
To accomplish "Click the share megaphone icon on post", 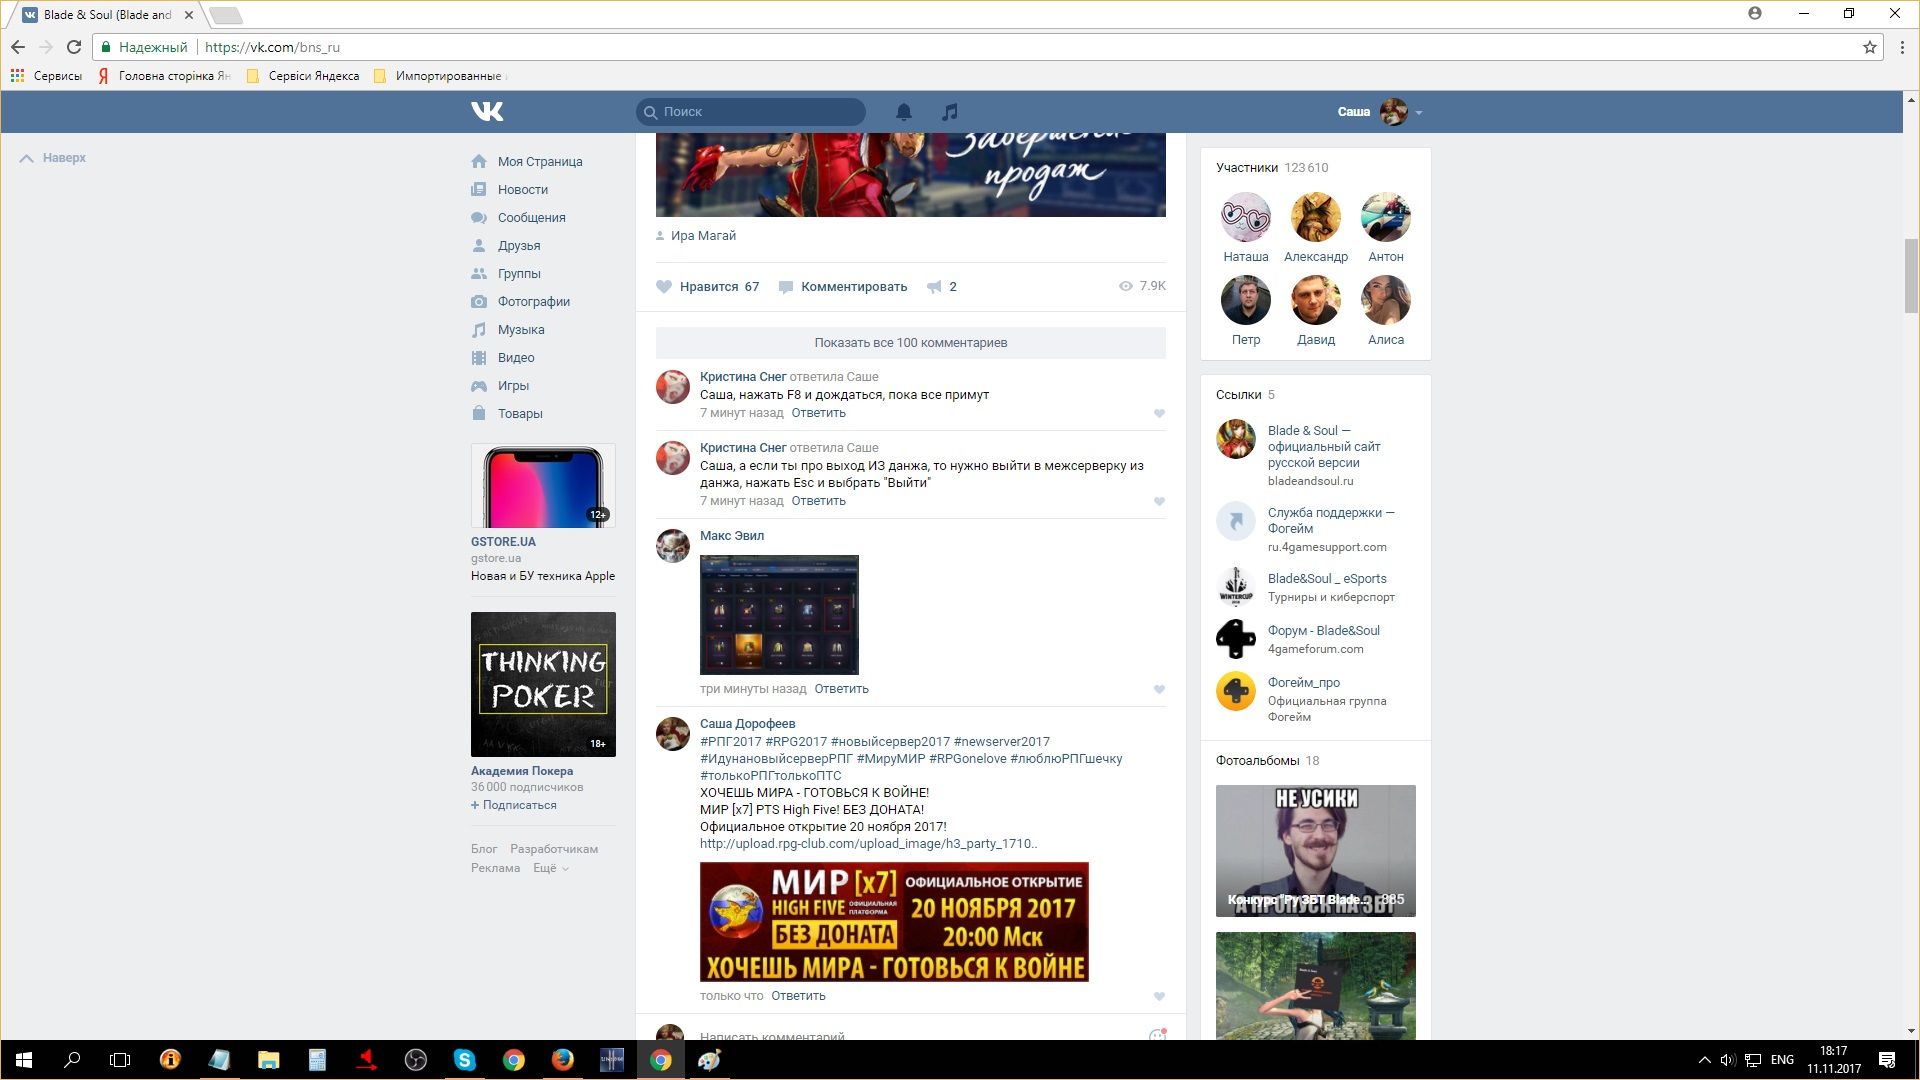I will 934,287.
